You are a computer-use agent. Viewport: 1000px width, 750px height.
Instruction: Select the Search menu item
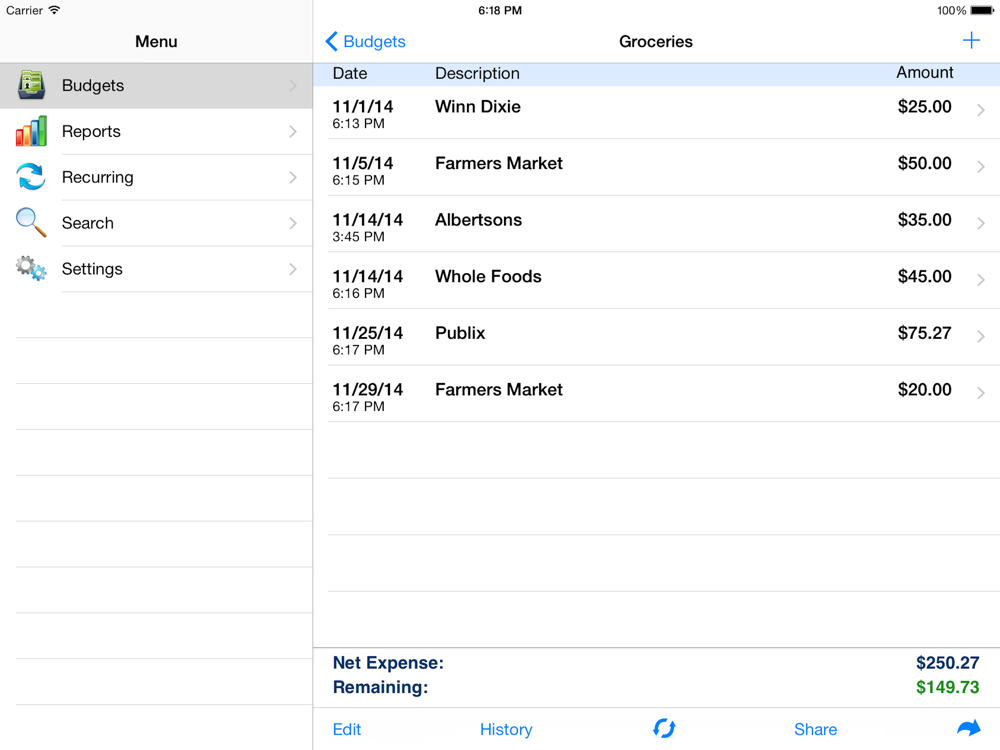tap(156, 223)
